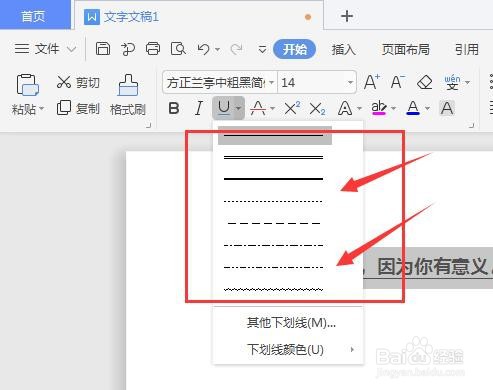Apply text highlight color icon

(379, 108)
